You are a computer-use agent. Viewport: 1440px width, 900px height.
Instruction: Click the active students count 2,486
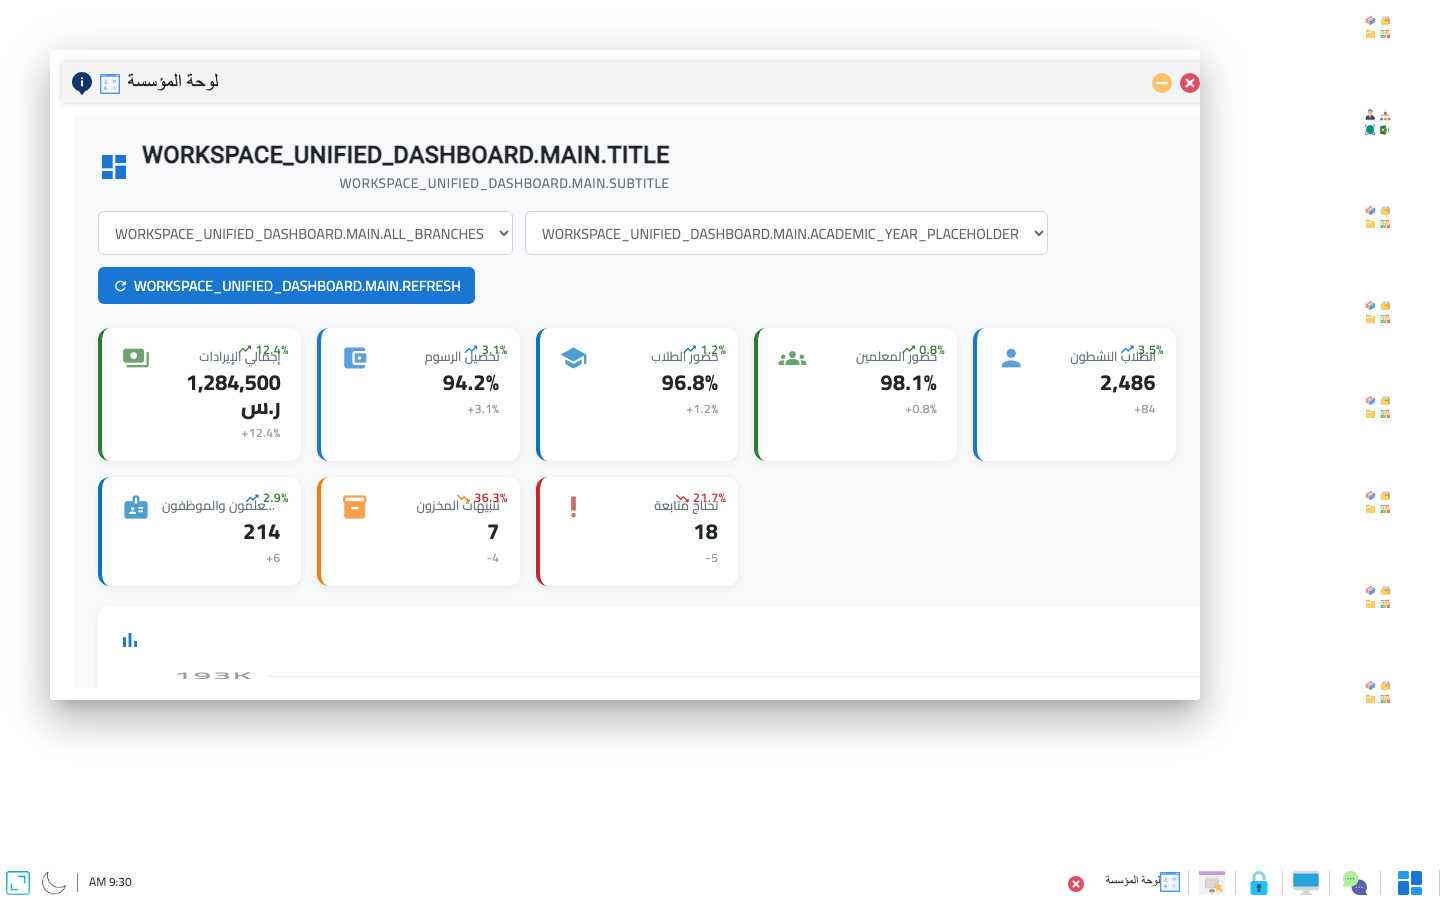(x=1128, y=383)
